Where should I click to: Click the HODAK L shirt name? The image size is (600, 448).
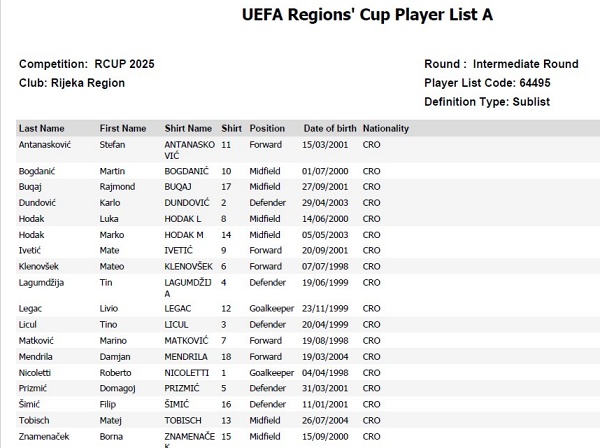point(183,219)
